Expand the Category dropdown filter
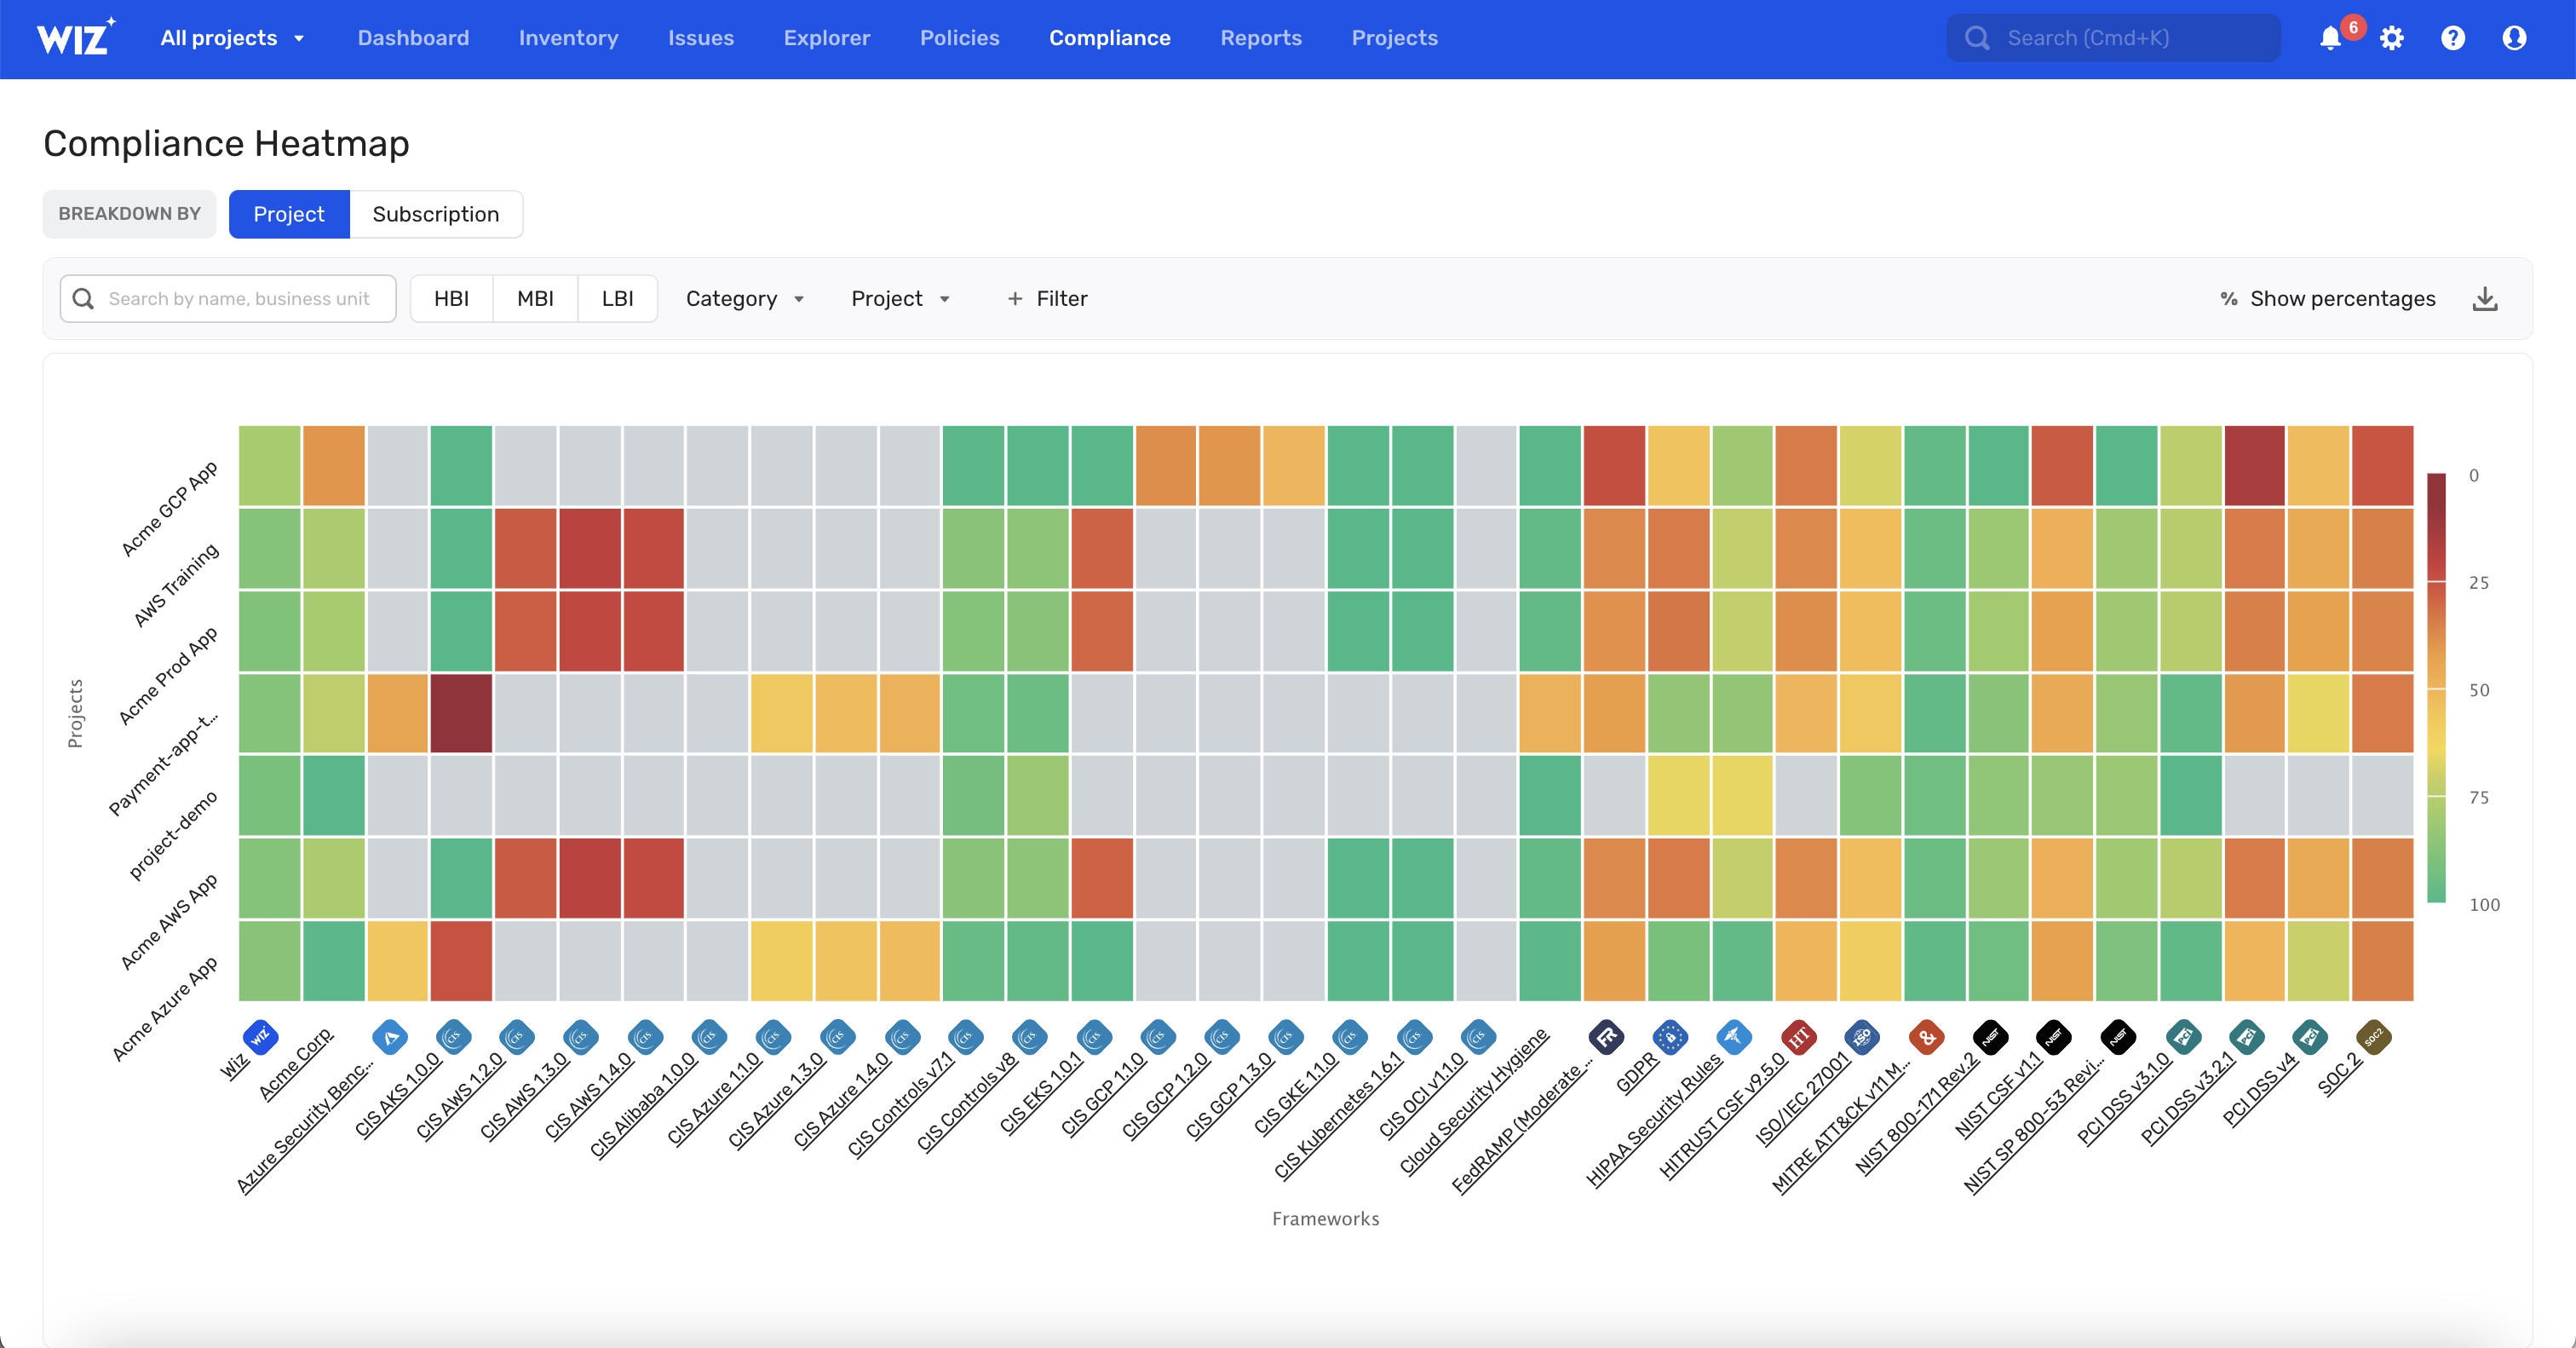 (746, 298)
